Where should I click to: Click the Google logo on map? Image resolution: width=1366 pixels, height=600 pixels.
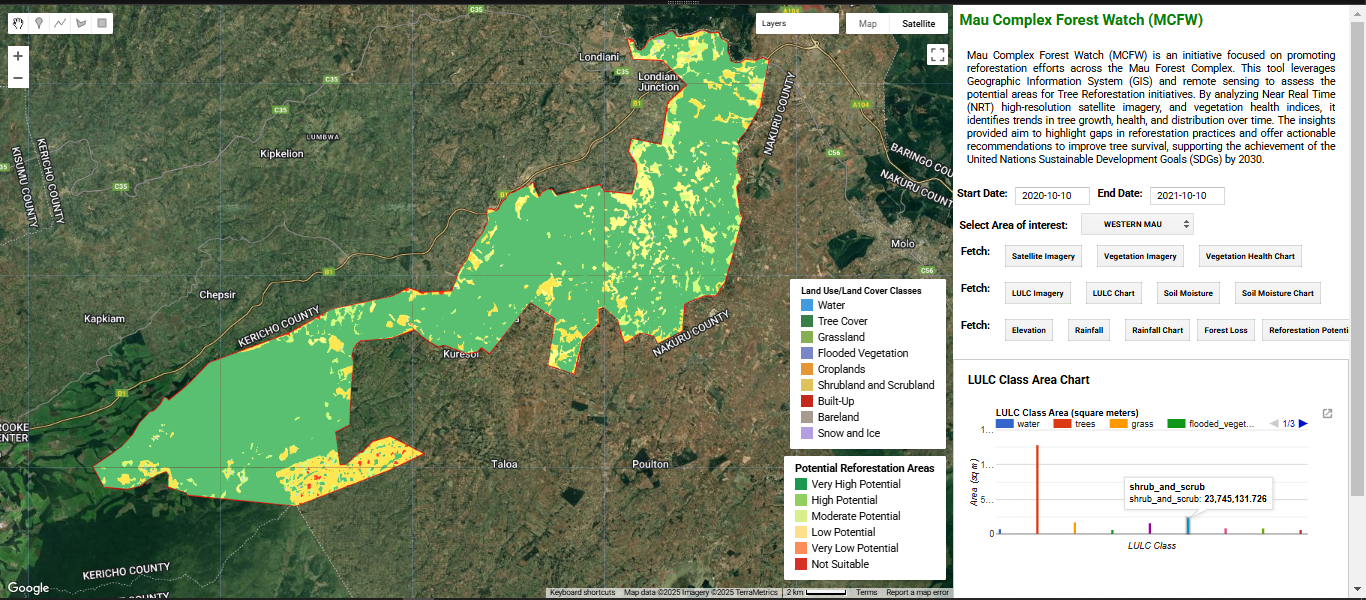tap(28, 588)
